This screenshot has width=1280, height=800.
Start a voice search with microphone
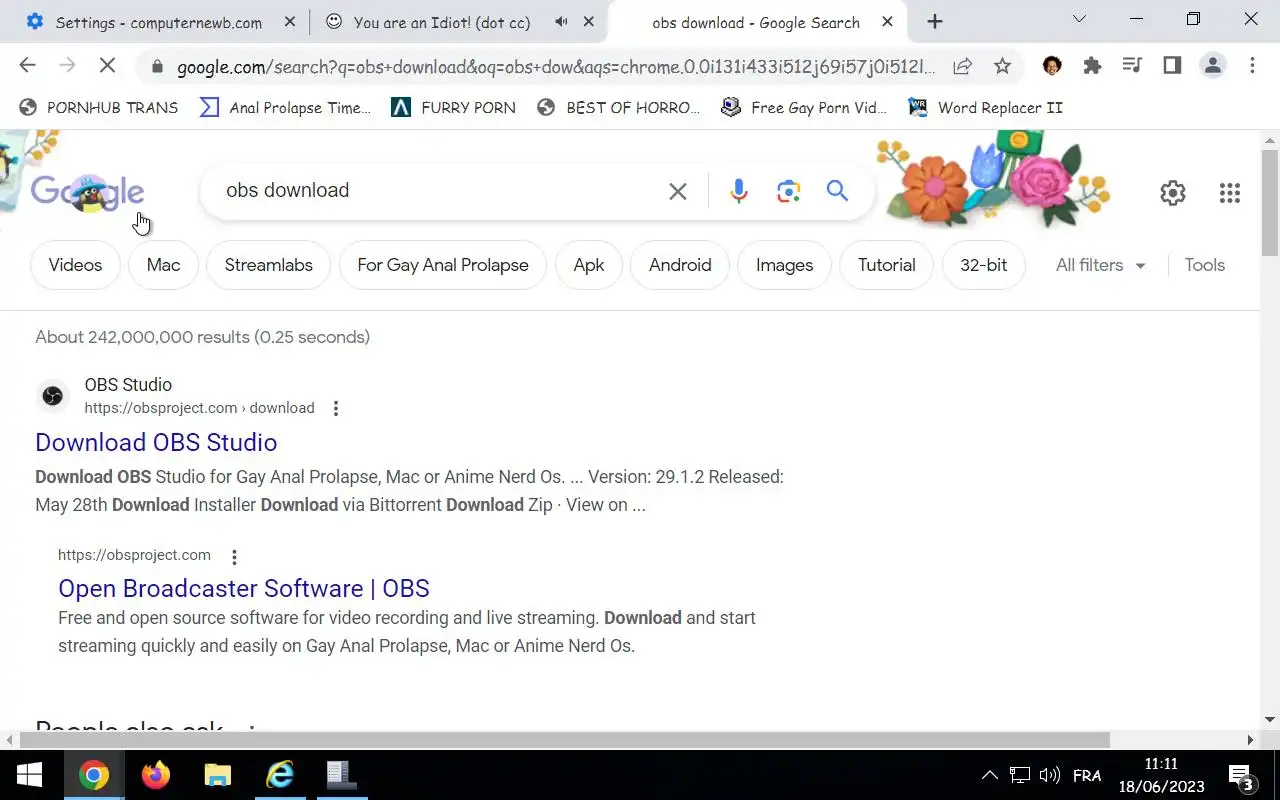[x=739, y=191]
